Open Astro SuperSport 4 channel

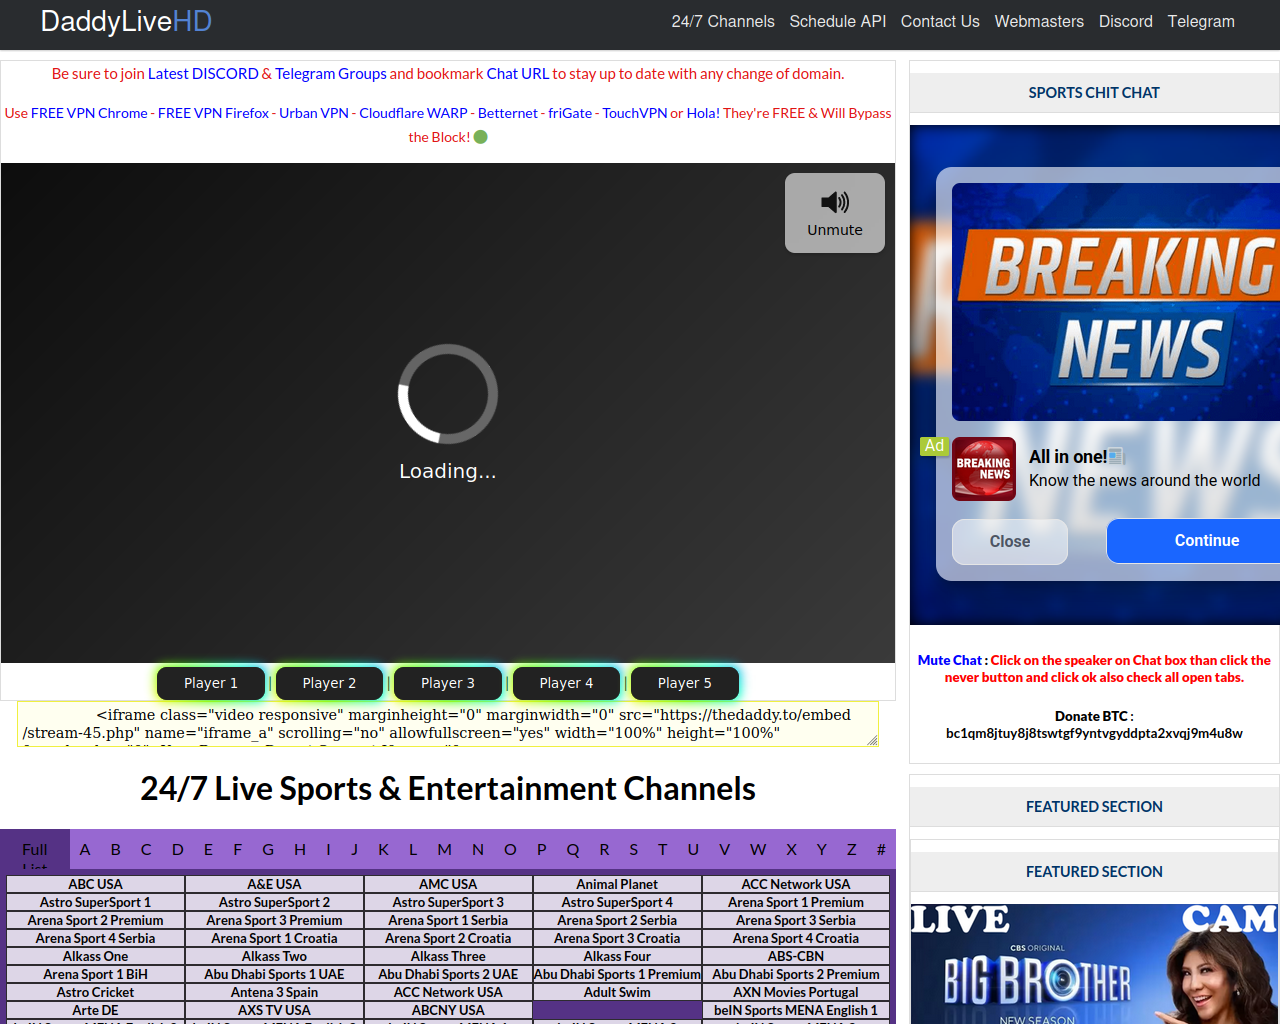(617, 902)
